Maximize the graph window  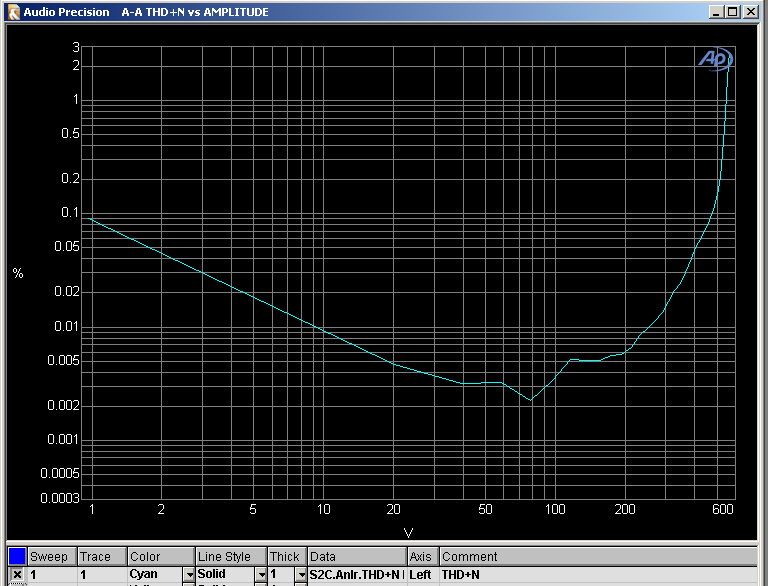(733, 12)
